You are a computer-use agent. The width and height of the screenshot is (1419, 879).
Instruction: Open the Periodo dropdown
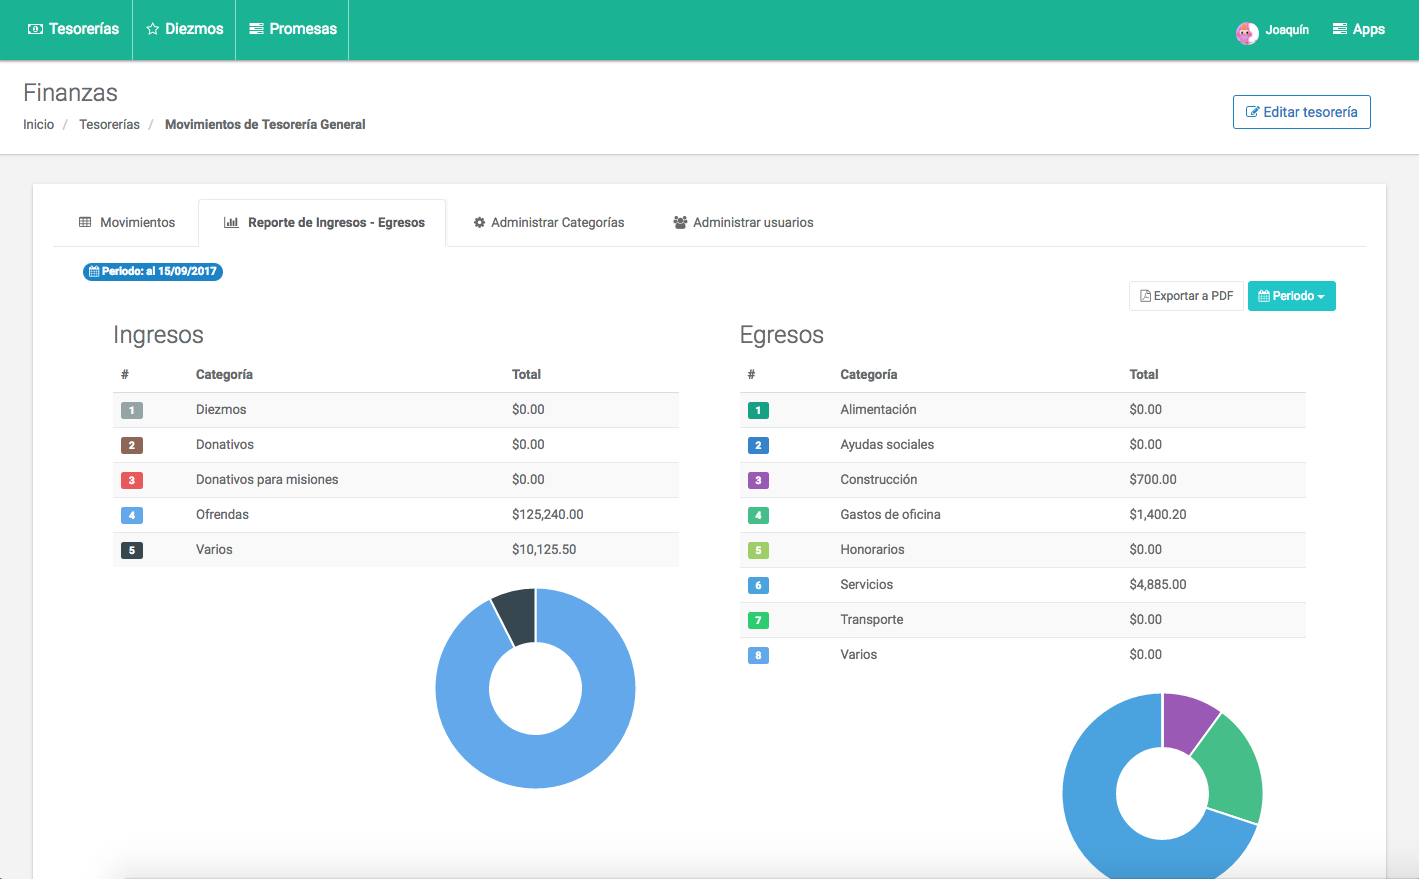(1291, 295)
